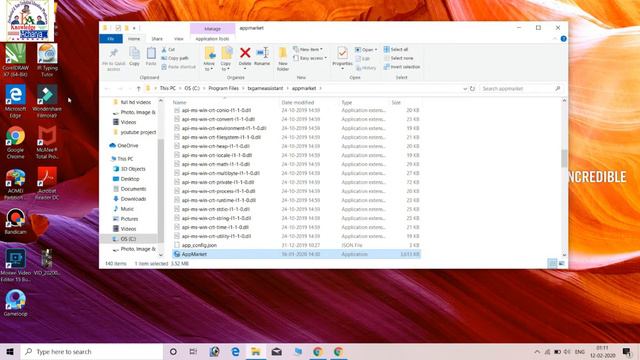This screenshot has height=360, width=640.
Task: Click Select all
Action: 396,49
